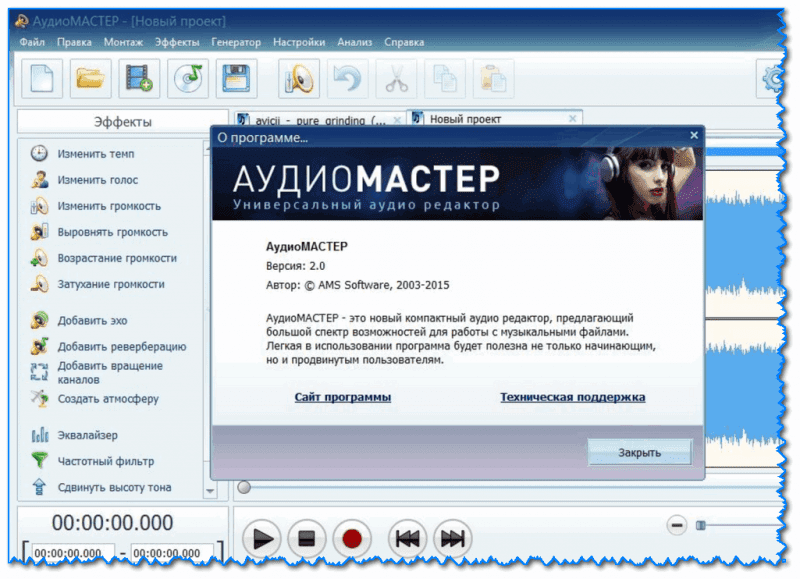Open the Файл menu
The height and width of the screenshot is (579, 800).
tap(32, 42)
